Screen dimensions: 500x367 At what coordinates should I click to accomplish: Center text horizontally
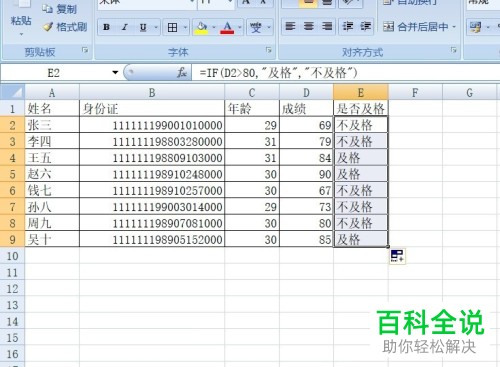[x=309, y=26]
